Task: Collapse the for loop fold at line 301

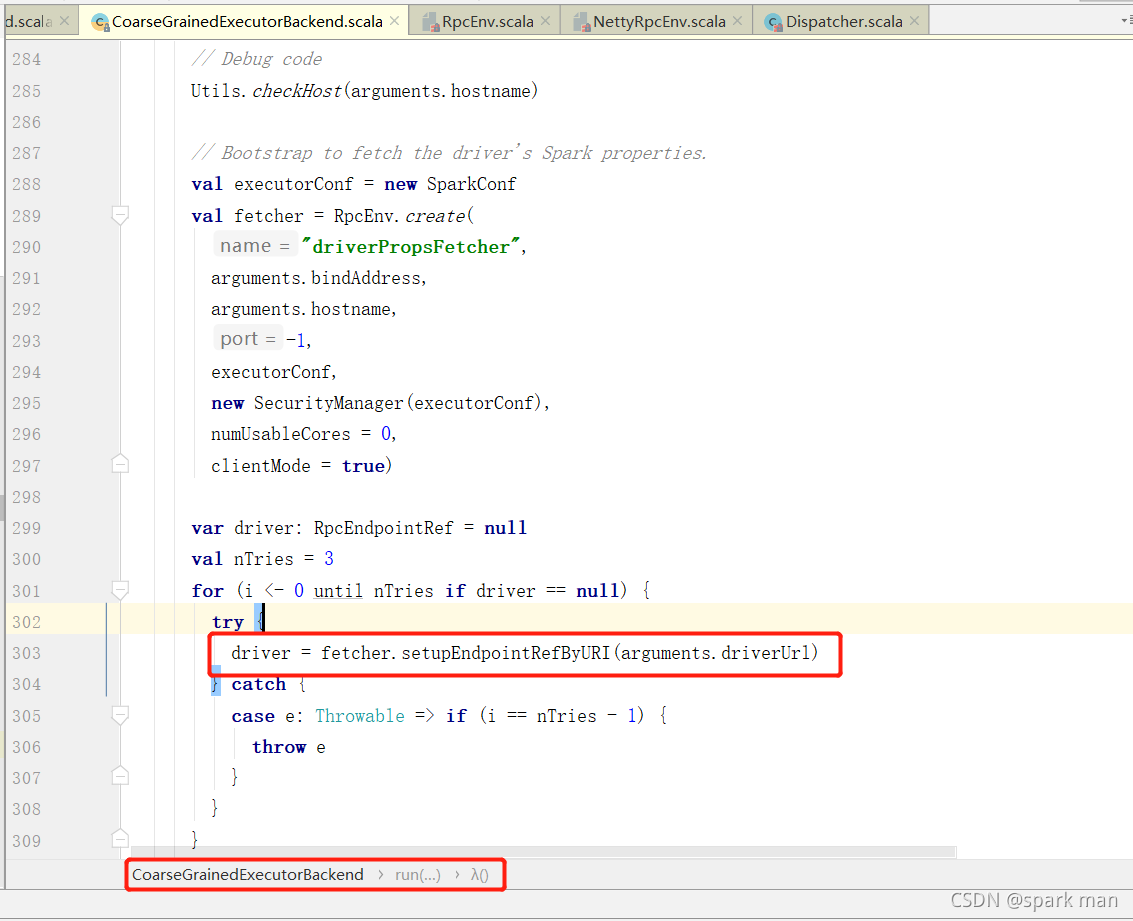Action: coord(121,590)
